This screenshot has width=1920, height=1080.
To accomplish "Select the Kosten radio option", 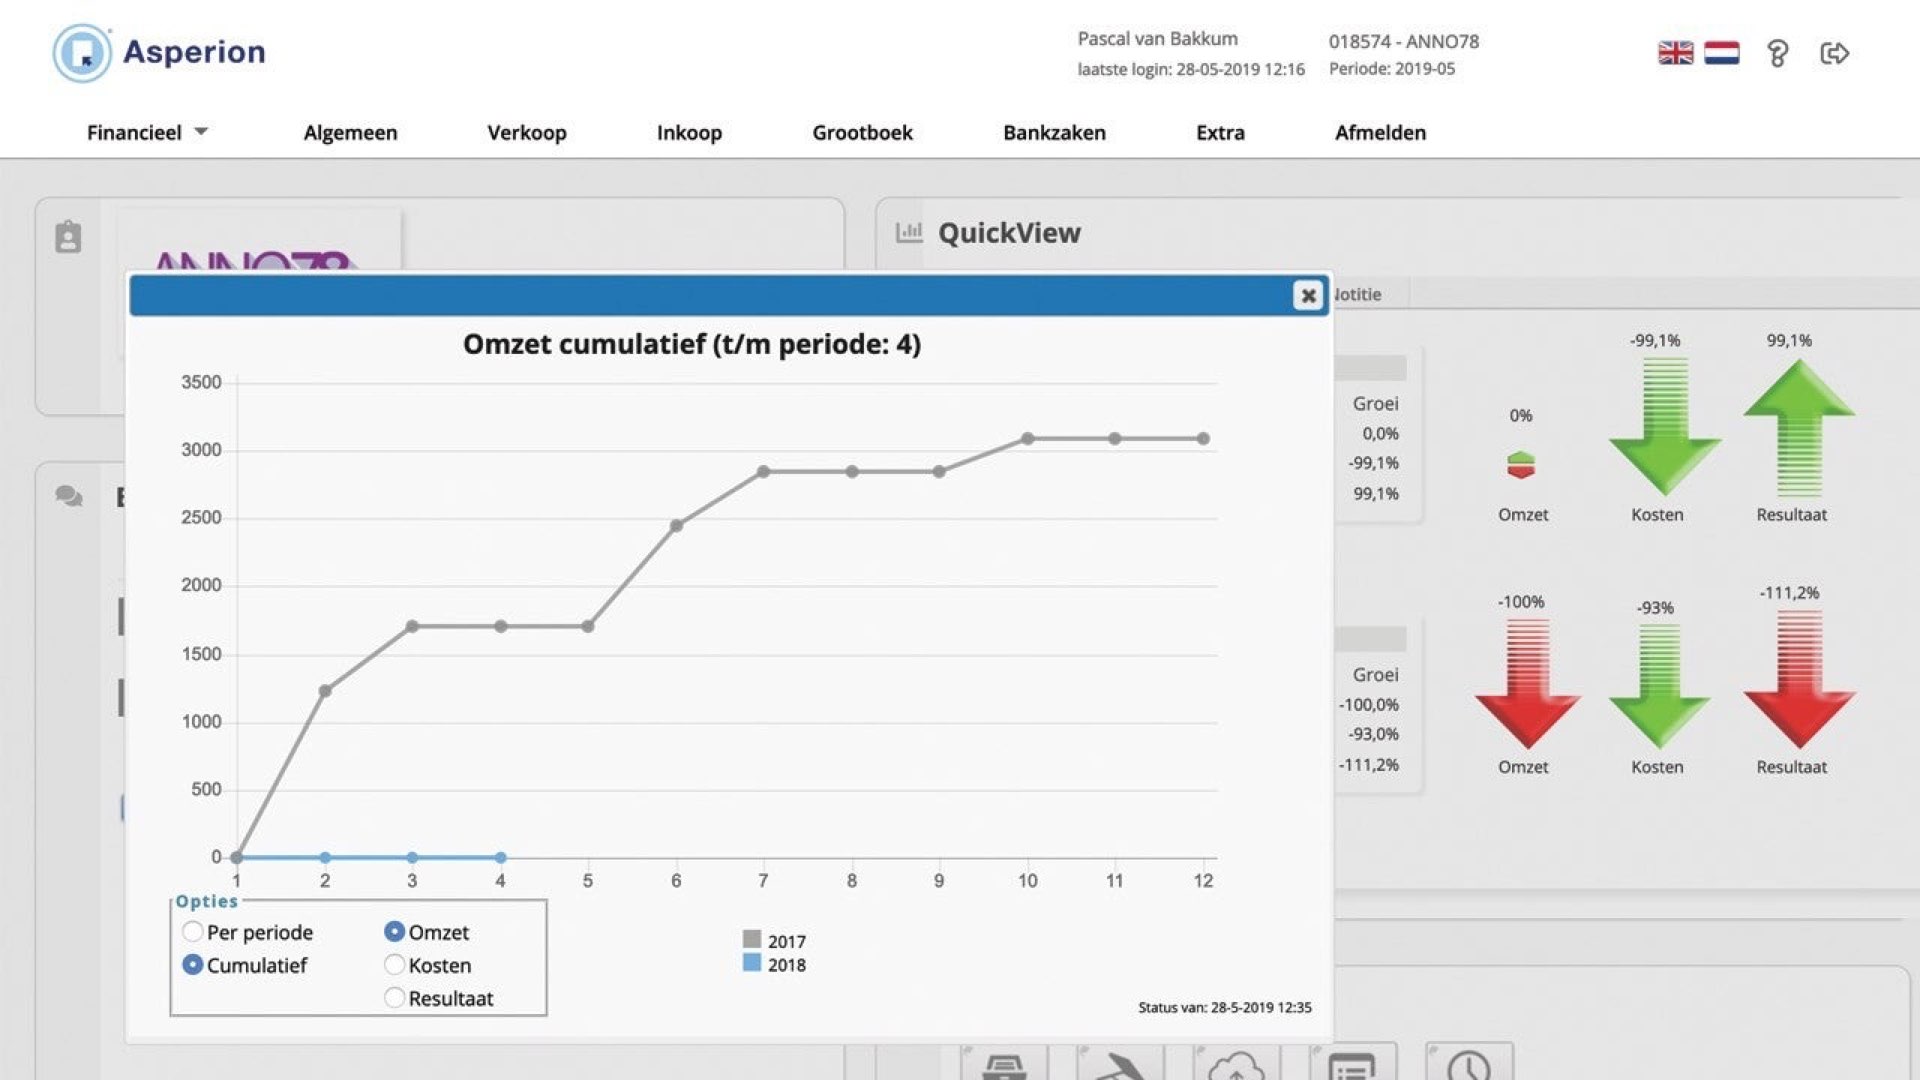I will click(394, 965).
